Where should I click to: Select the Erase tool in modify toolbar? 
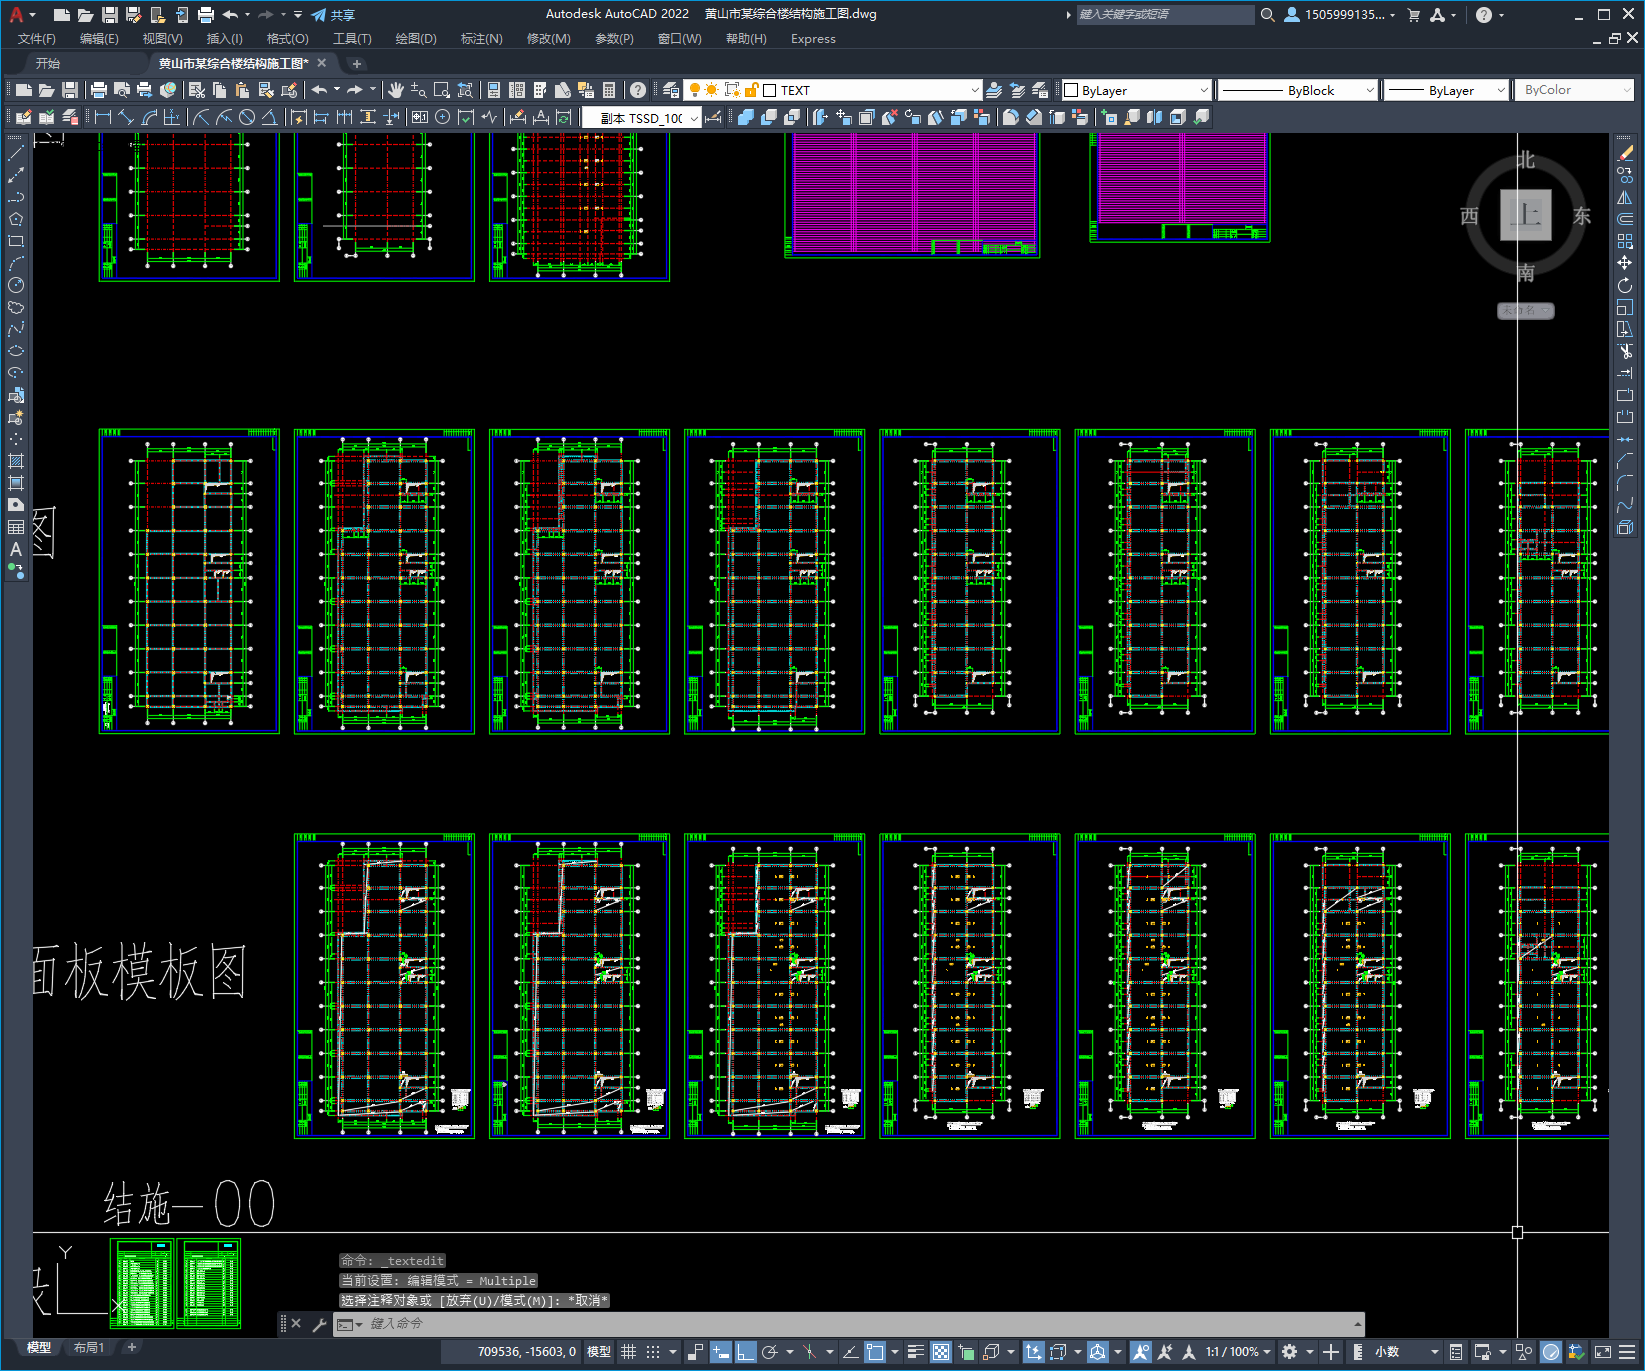1625,153
